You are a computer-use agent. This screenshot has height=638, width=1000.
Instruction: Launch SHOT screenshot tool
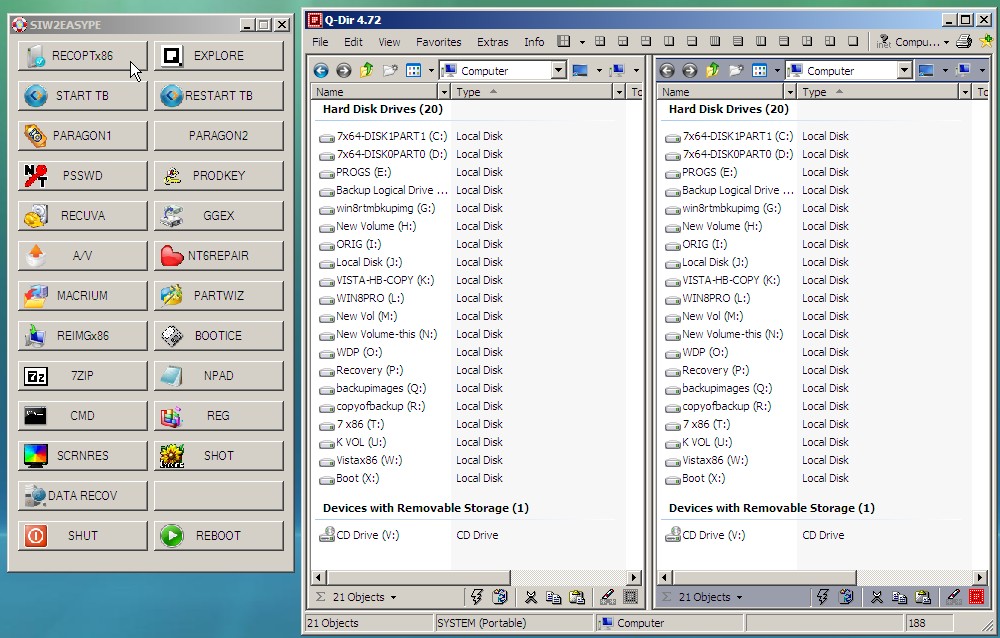click(x=219, y=456)
